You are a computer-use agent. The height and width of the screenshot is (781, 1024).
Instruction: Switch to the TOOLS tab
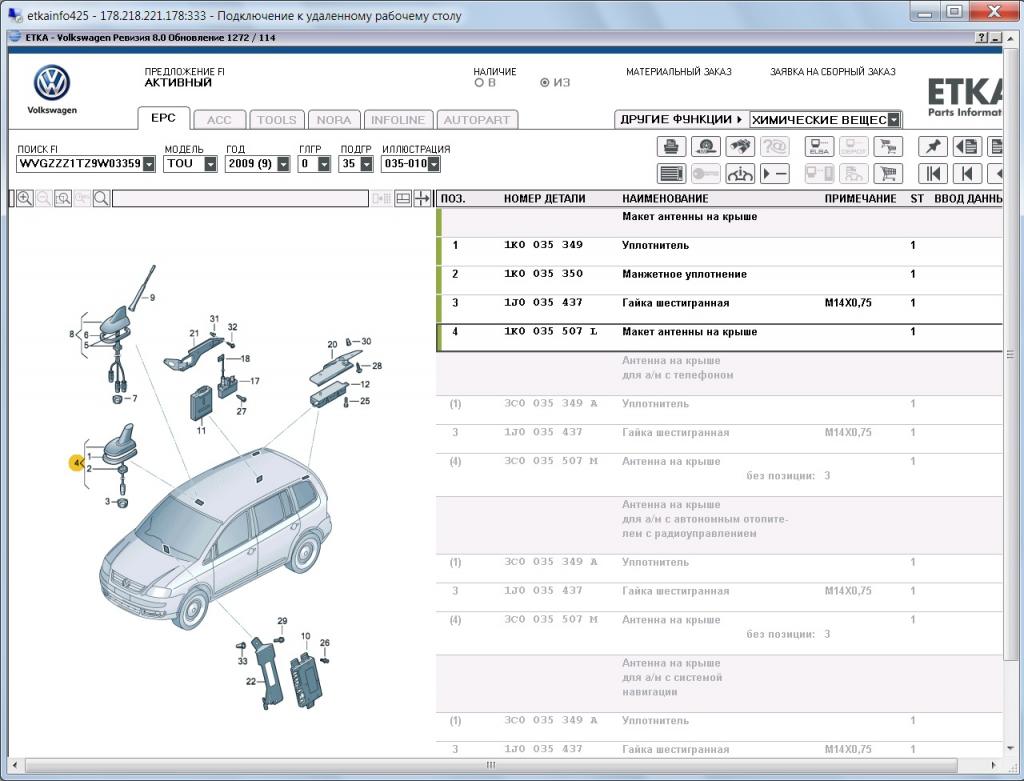click(277, 120)
